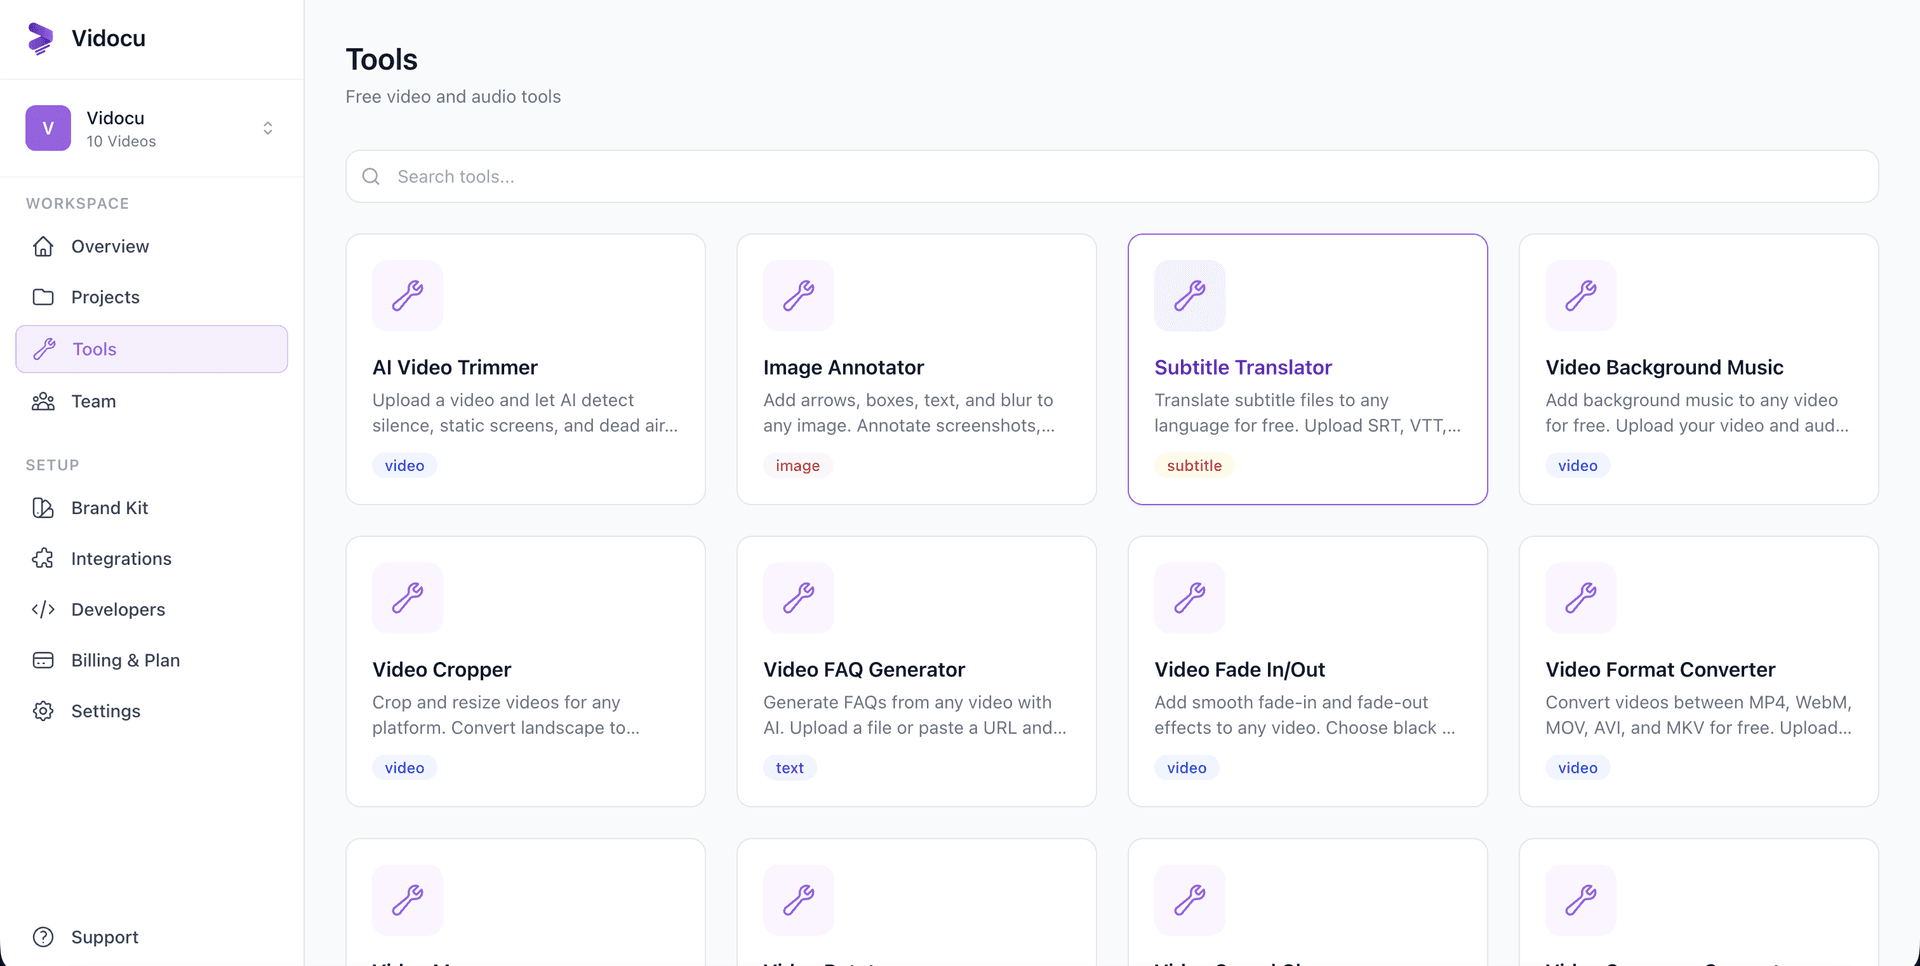Click the search tools input field

(x=900, y=176)
